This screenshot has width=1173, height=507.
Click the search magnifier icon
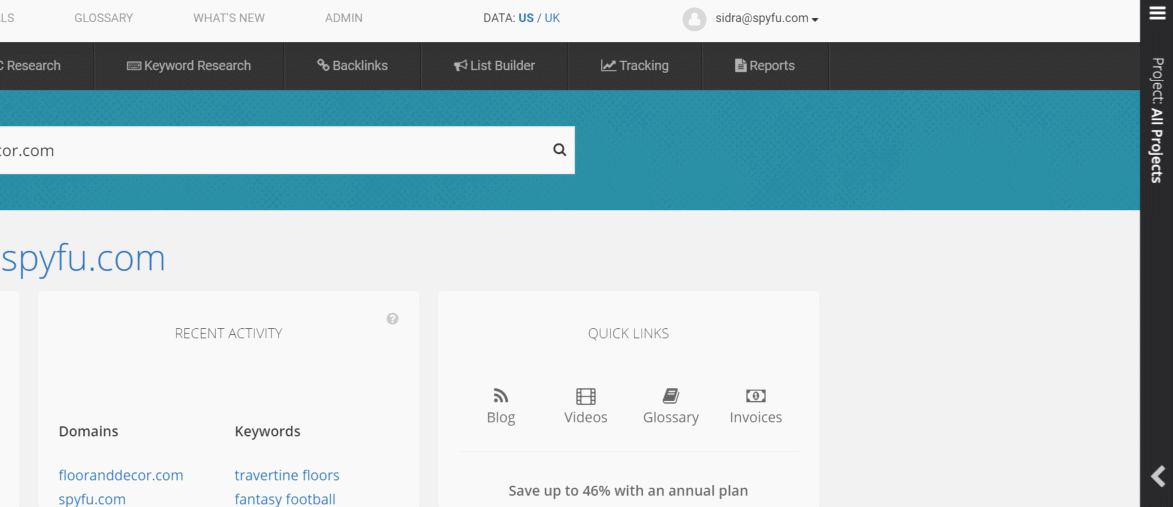pyautogui.click(x=560, y=150)
